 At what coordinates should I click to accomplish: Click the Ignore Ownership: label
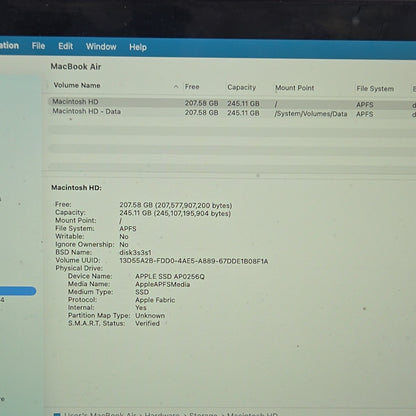coord(85,244)
